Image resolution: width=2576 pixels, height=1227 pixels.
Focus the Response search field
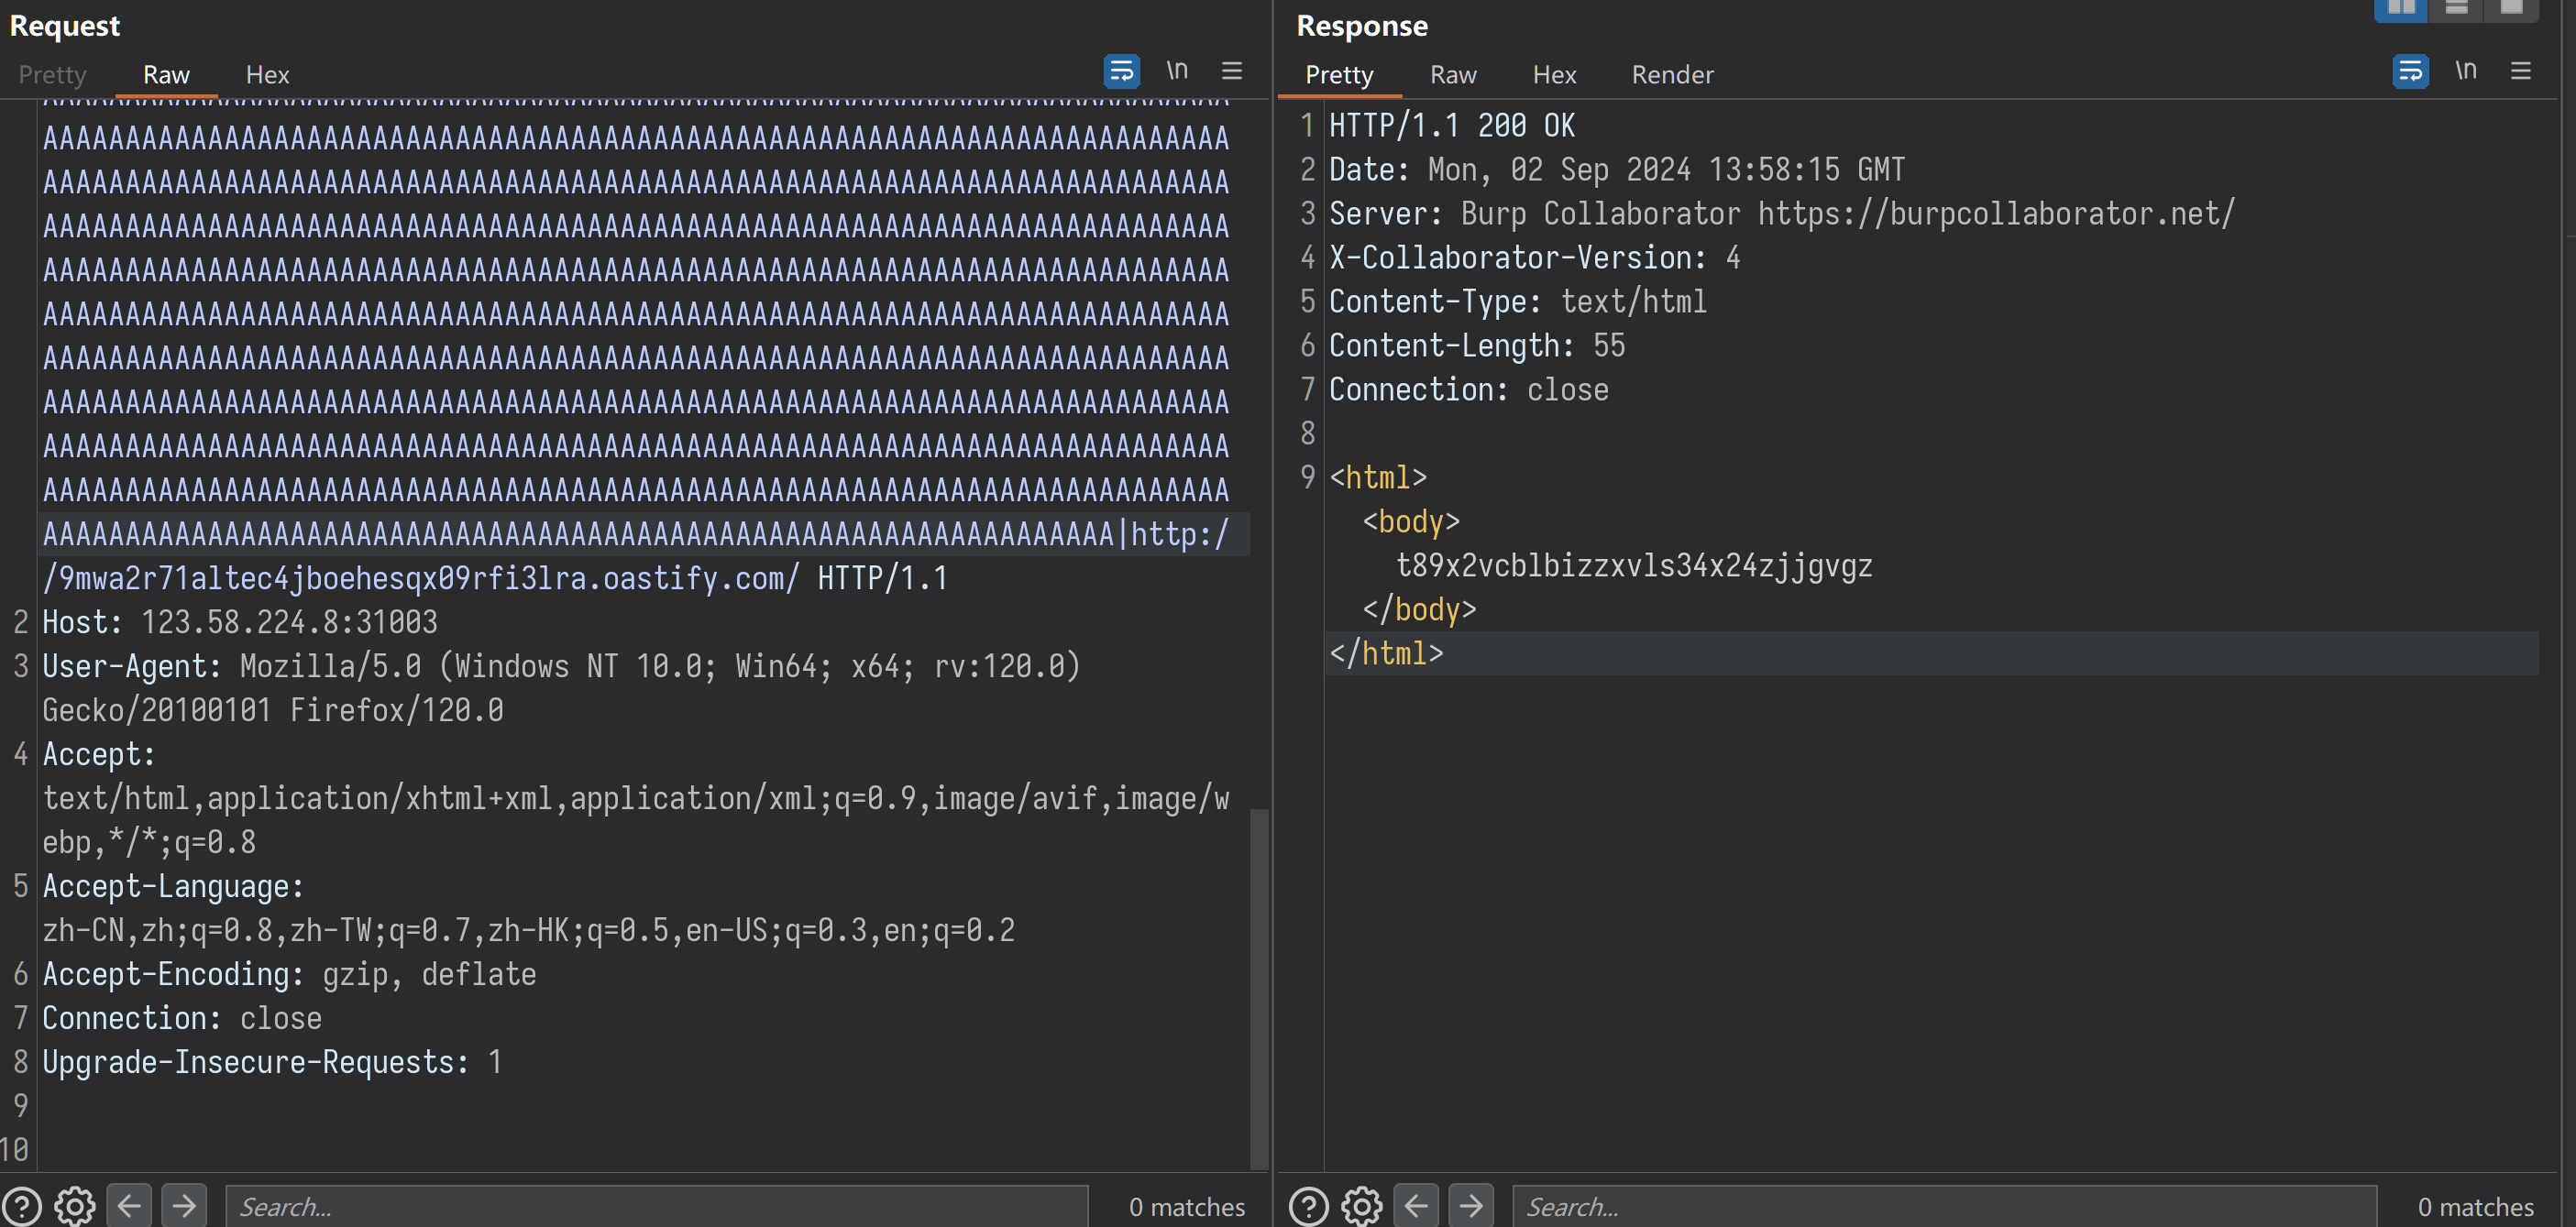click(1944, 1207)
